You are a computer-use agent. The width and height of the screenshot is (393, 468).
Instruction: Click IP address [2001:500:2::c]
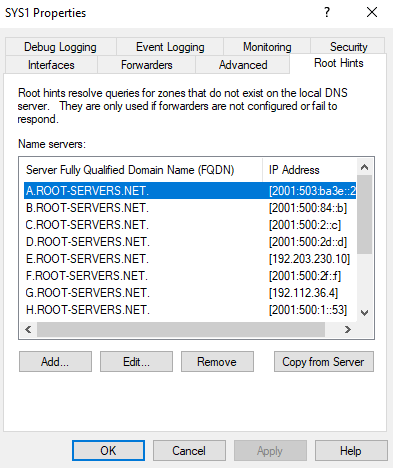tap(305, 225)
